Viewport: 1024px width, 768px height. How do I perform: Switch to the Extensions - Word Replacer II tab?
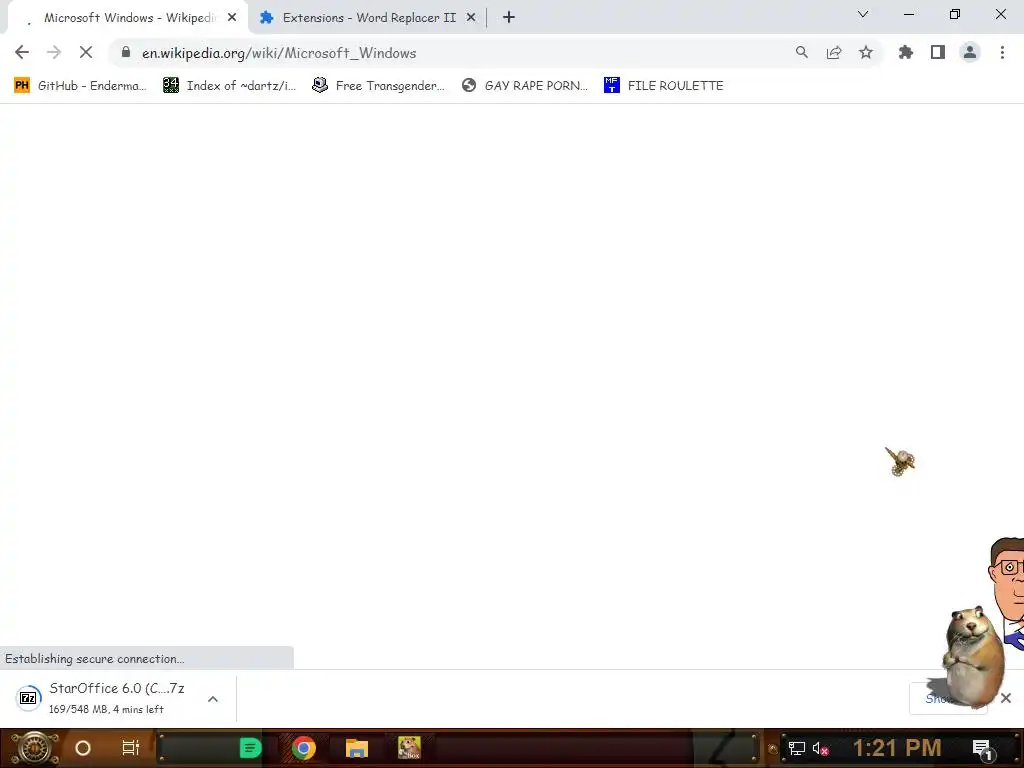369,18
